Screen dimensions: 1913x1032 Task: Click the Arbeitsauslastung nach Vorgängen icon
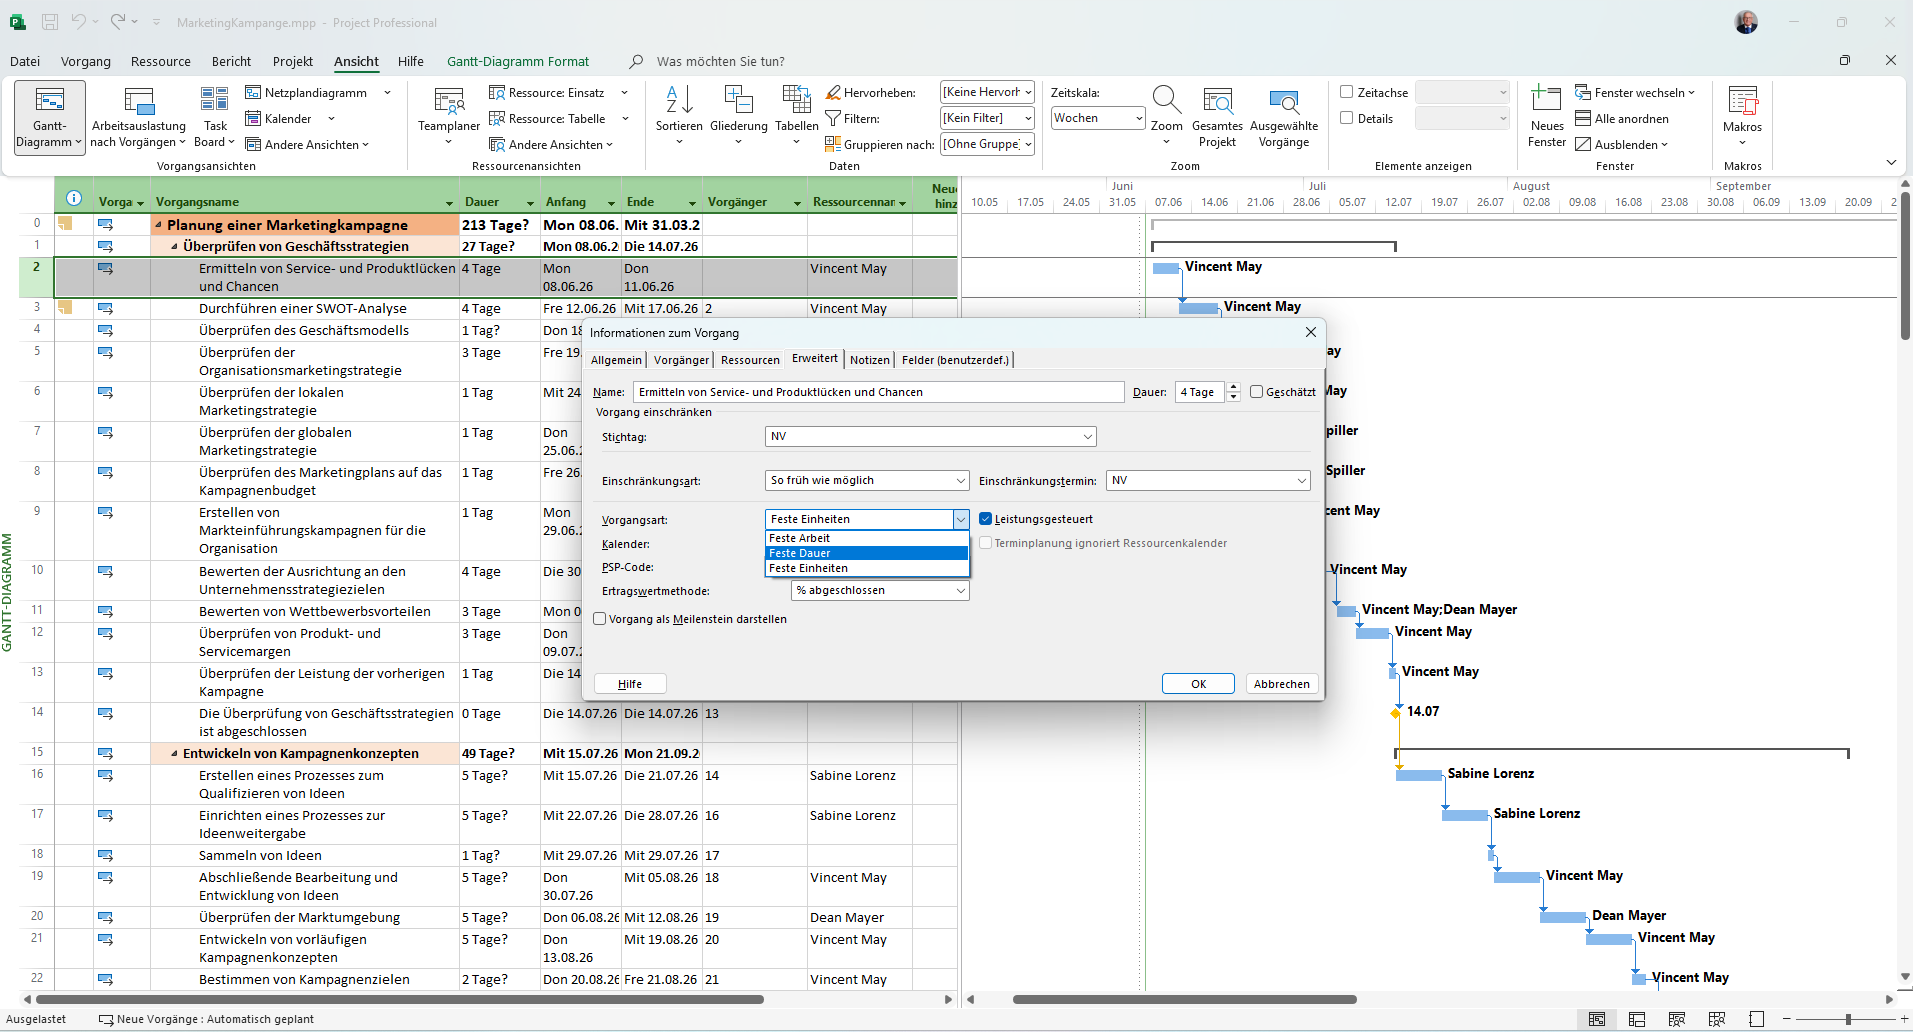(138, 101)
